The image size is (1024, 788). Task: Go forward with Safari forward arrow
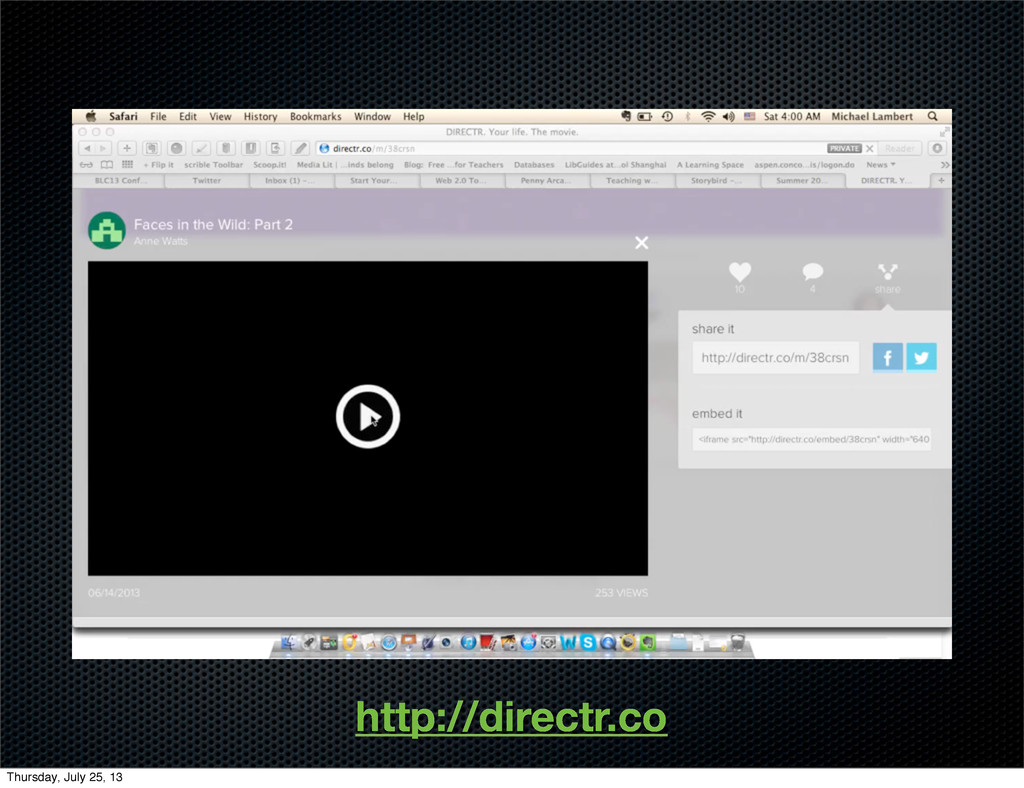103,148
